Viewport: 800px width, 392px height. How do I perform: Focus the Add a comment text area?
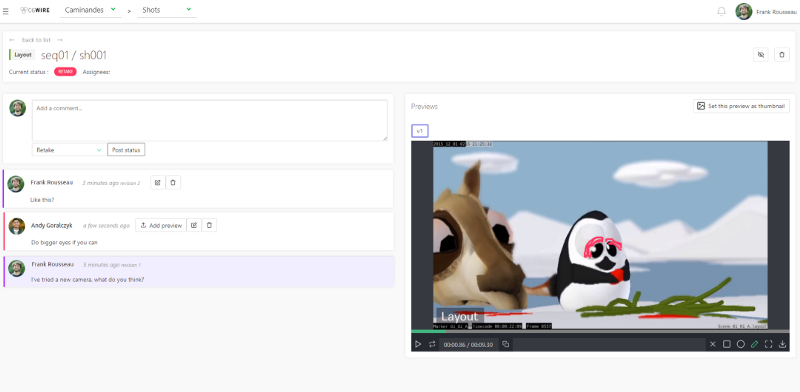[210, 120]
